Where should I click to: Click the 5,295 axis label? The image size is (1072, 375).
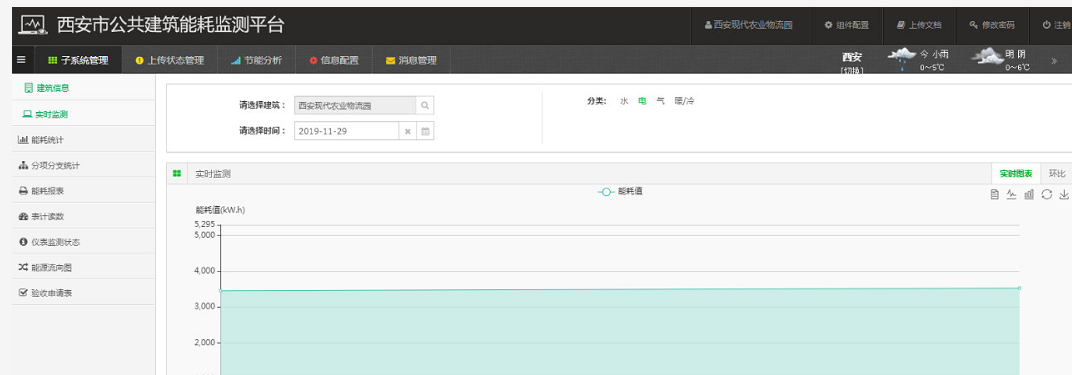point(205,224)
